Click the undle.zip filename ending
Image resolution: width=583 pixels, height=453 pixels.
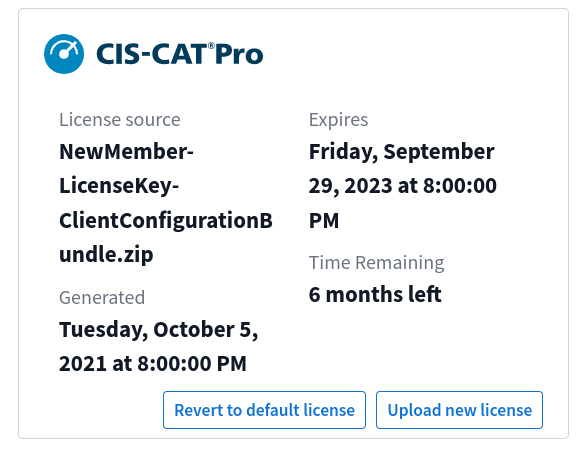coord(106,255)
